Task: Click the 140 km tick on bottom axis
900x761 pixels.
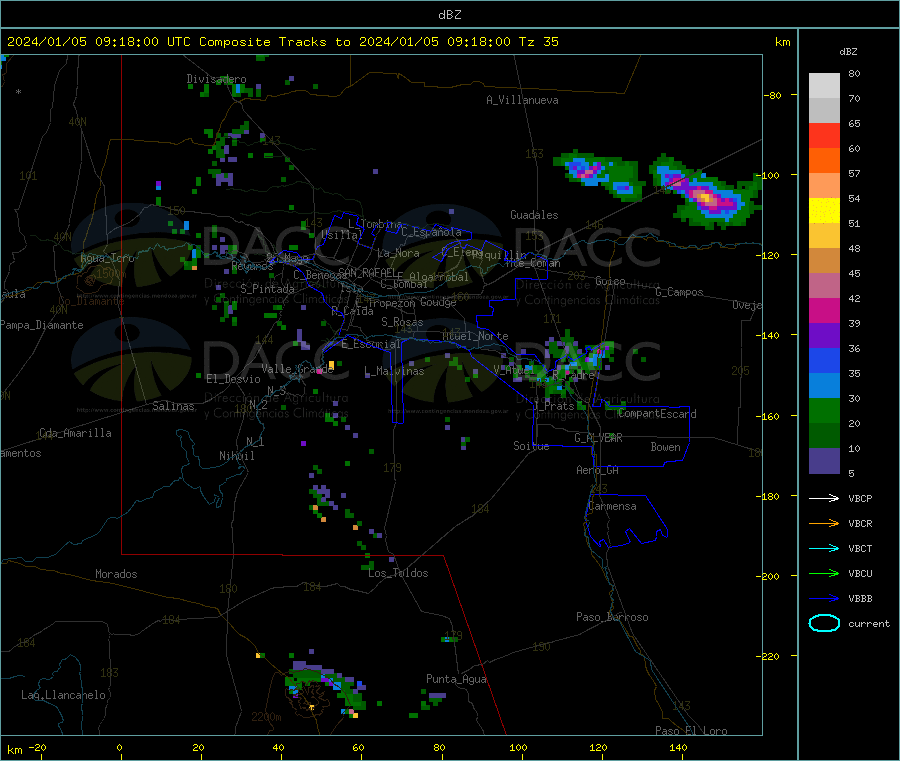Action: tap(678, 747)
